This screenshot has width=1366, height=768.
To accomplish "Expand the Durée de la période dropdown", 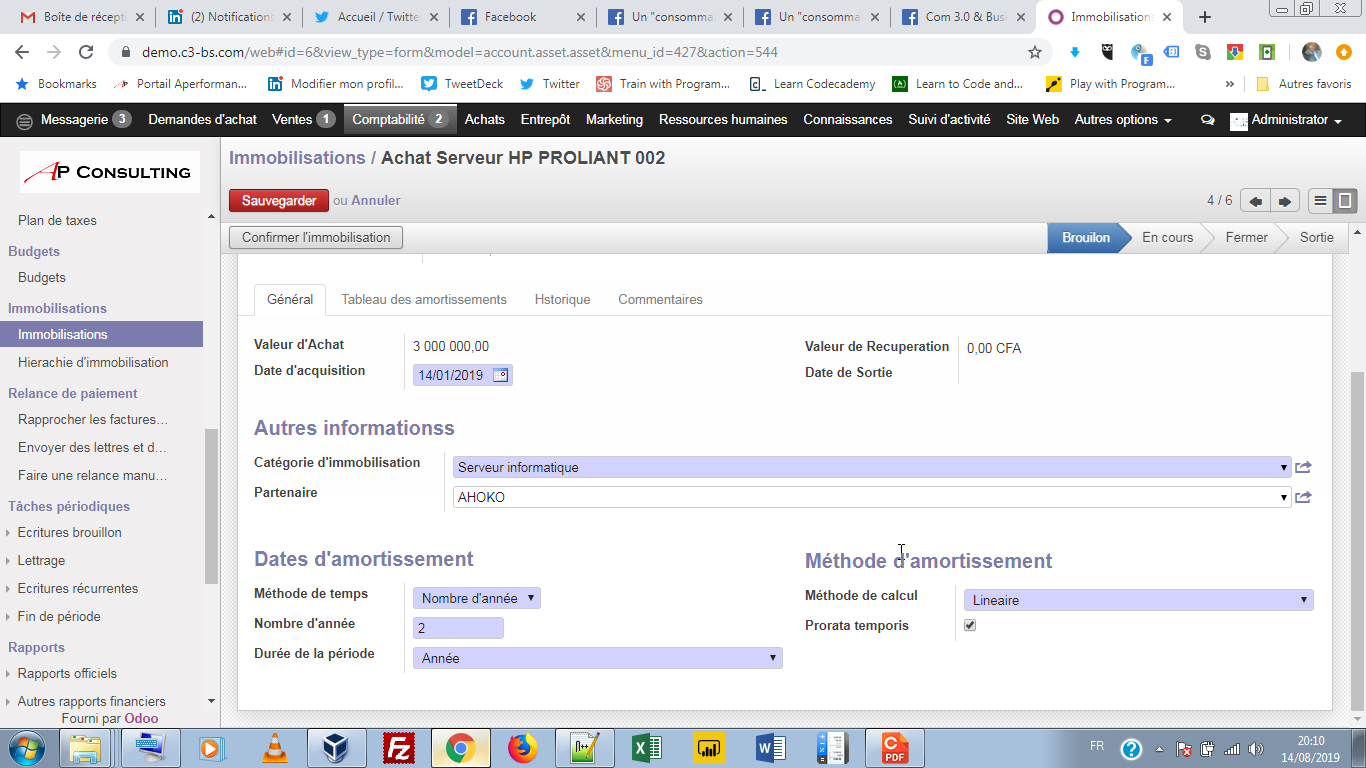I will [597, 658].
